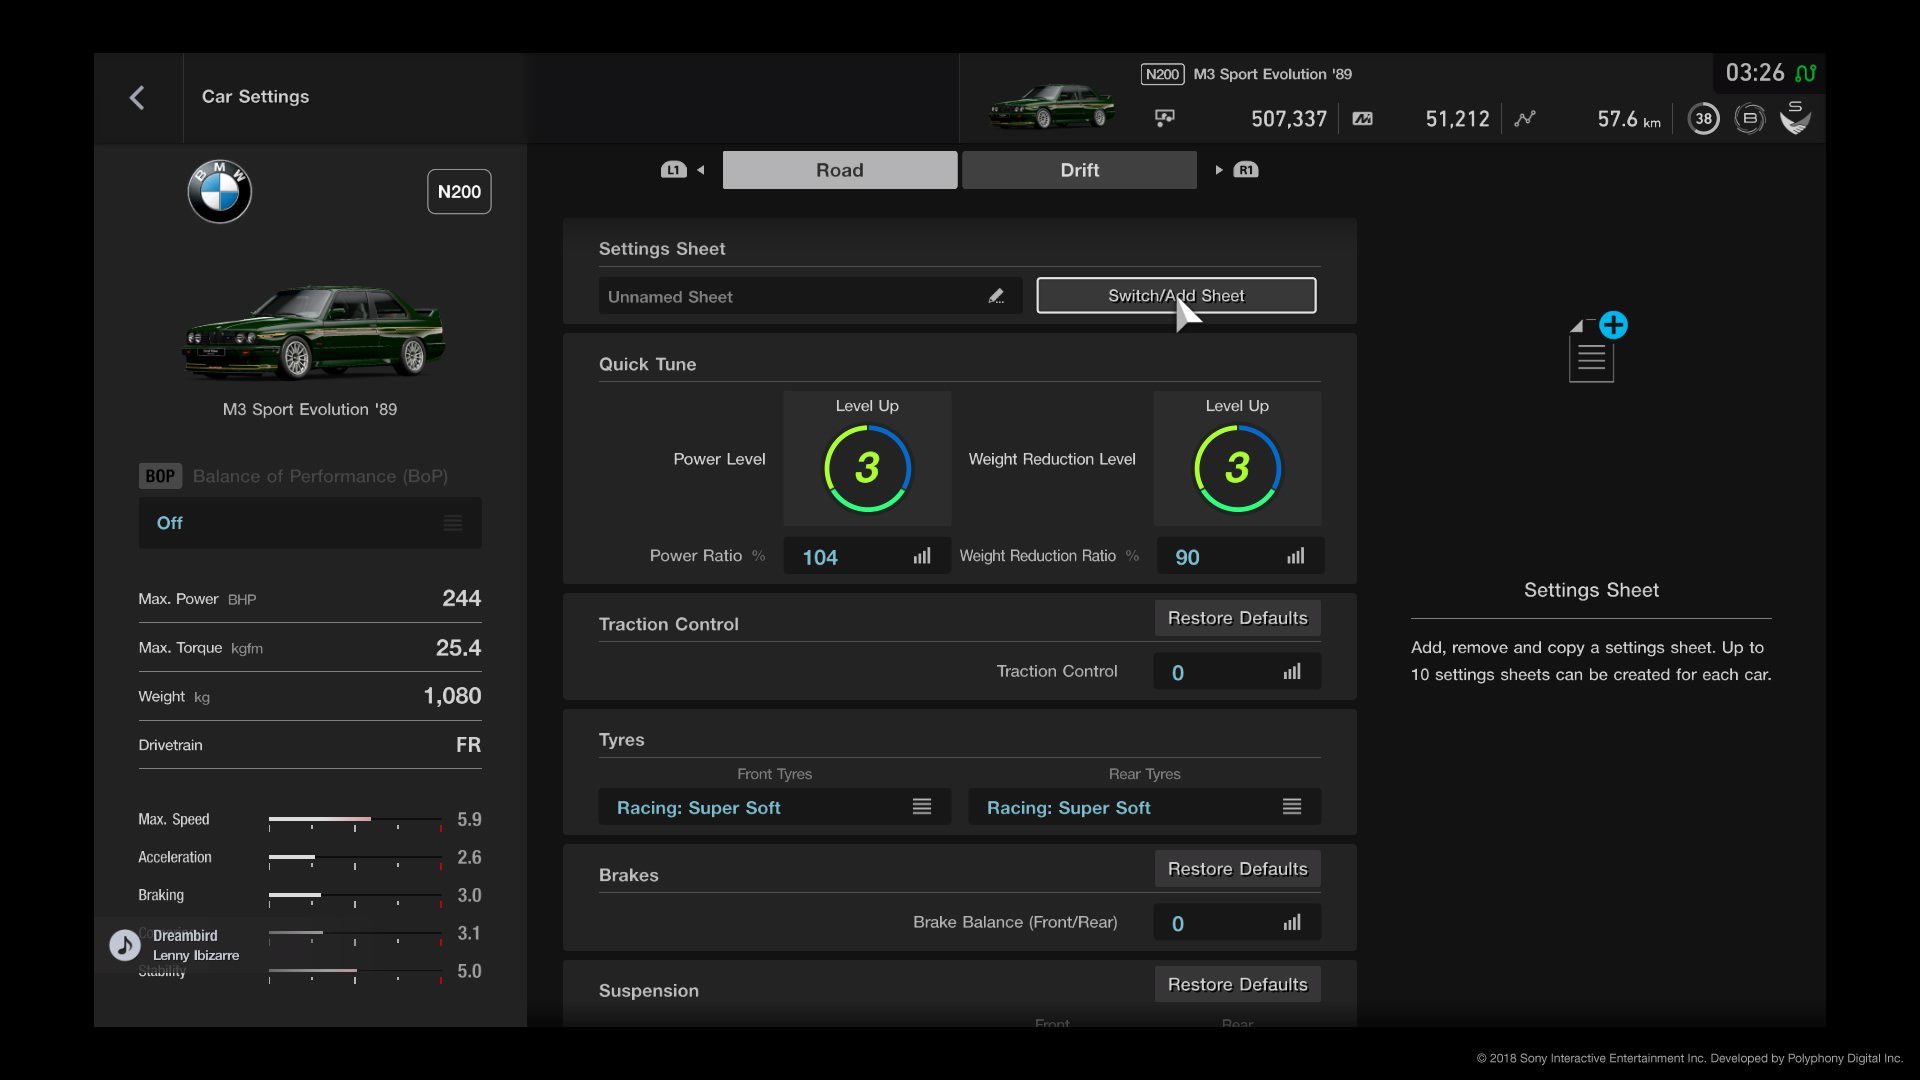Open Rear Tyres Racing: Super Soft dropdown
1920x1080 pixels.
point(1144,807)
